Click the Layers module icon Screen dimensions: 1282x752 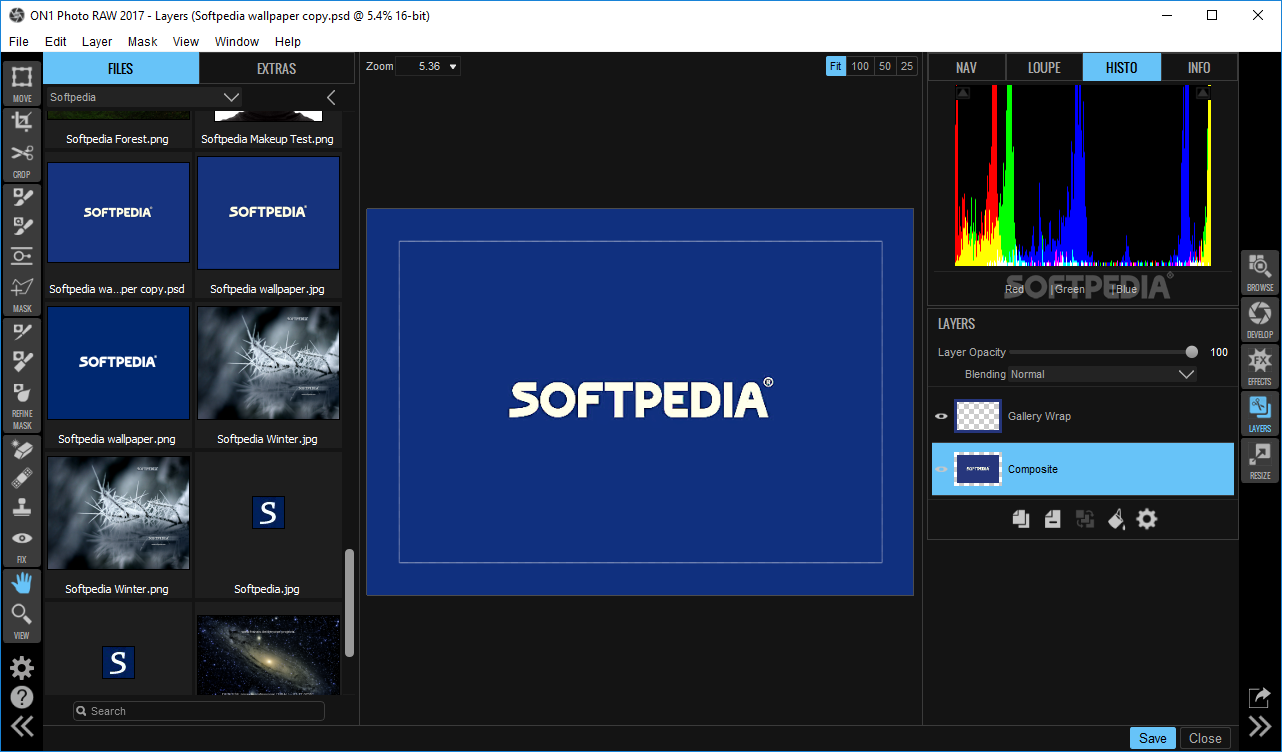pyautogui.click(x=1260, y=413)
